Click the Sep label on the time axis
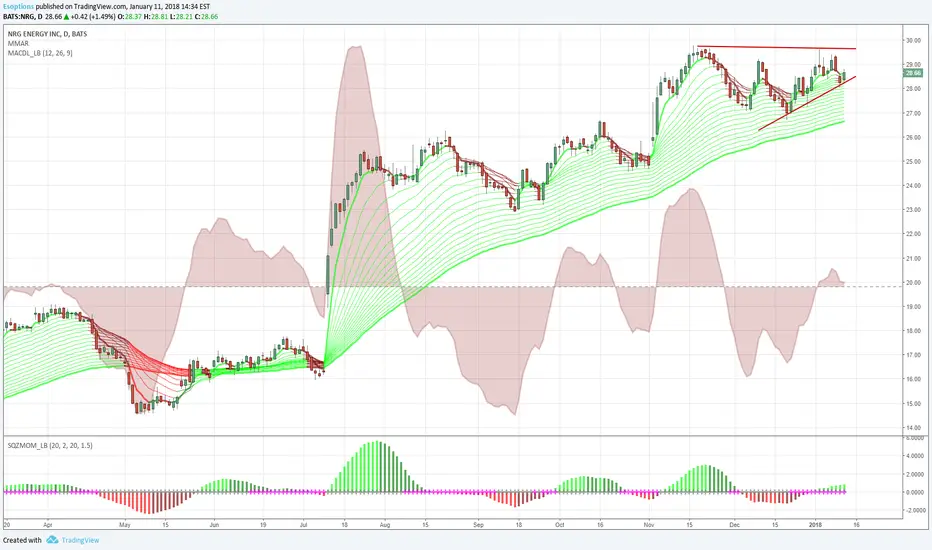The height and width of the screenshot is (550, 932). (478, 525)
